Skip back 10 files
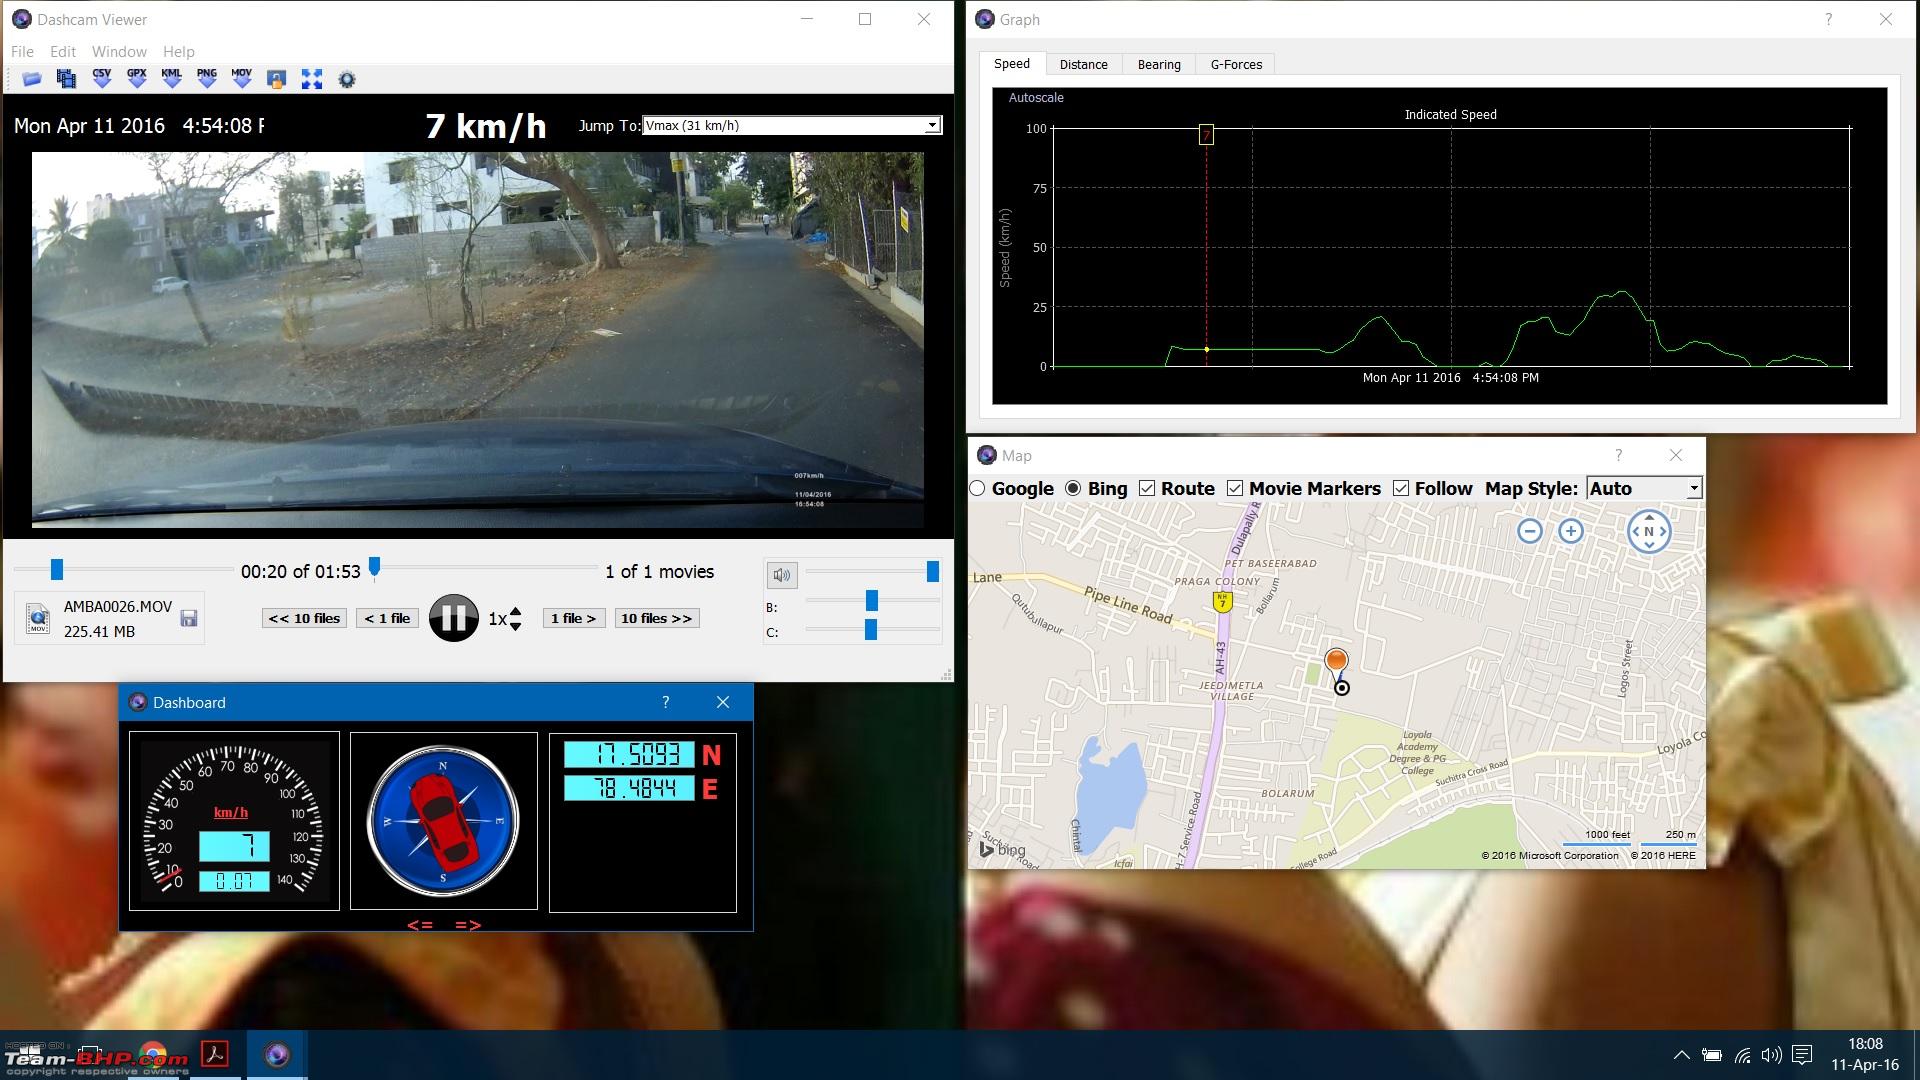The width and height of the screenshot is (1920, 1080). tap(304, 618)
